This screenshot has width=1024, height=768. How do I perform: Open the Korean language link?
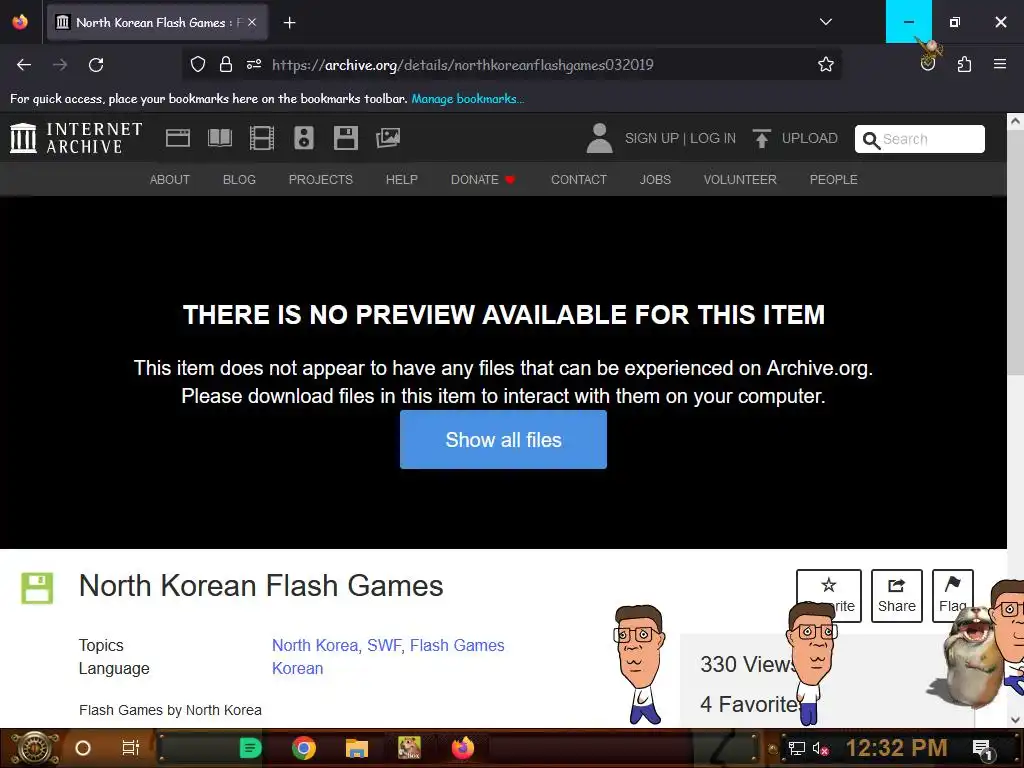click(x=297, y=668)
